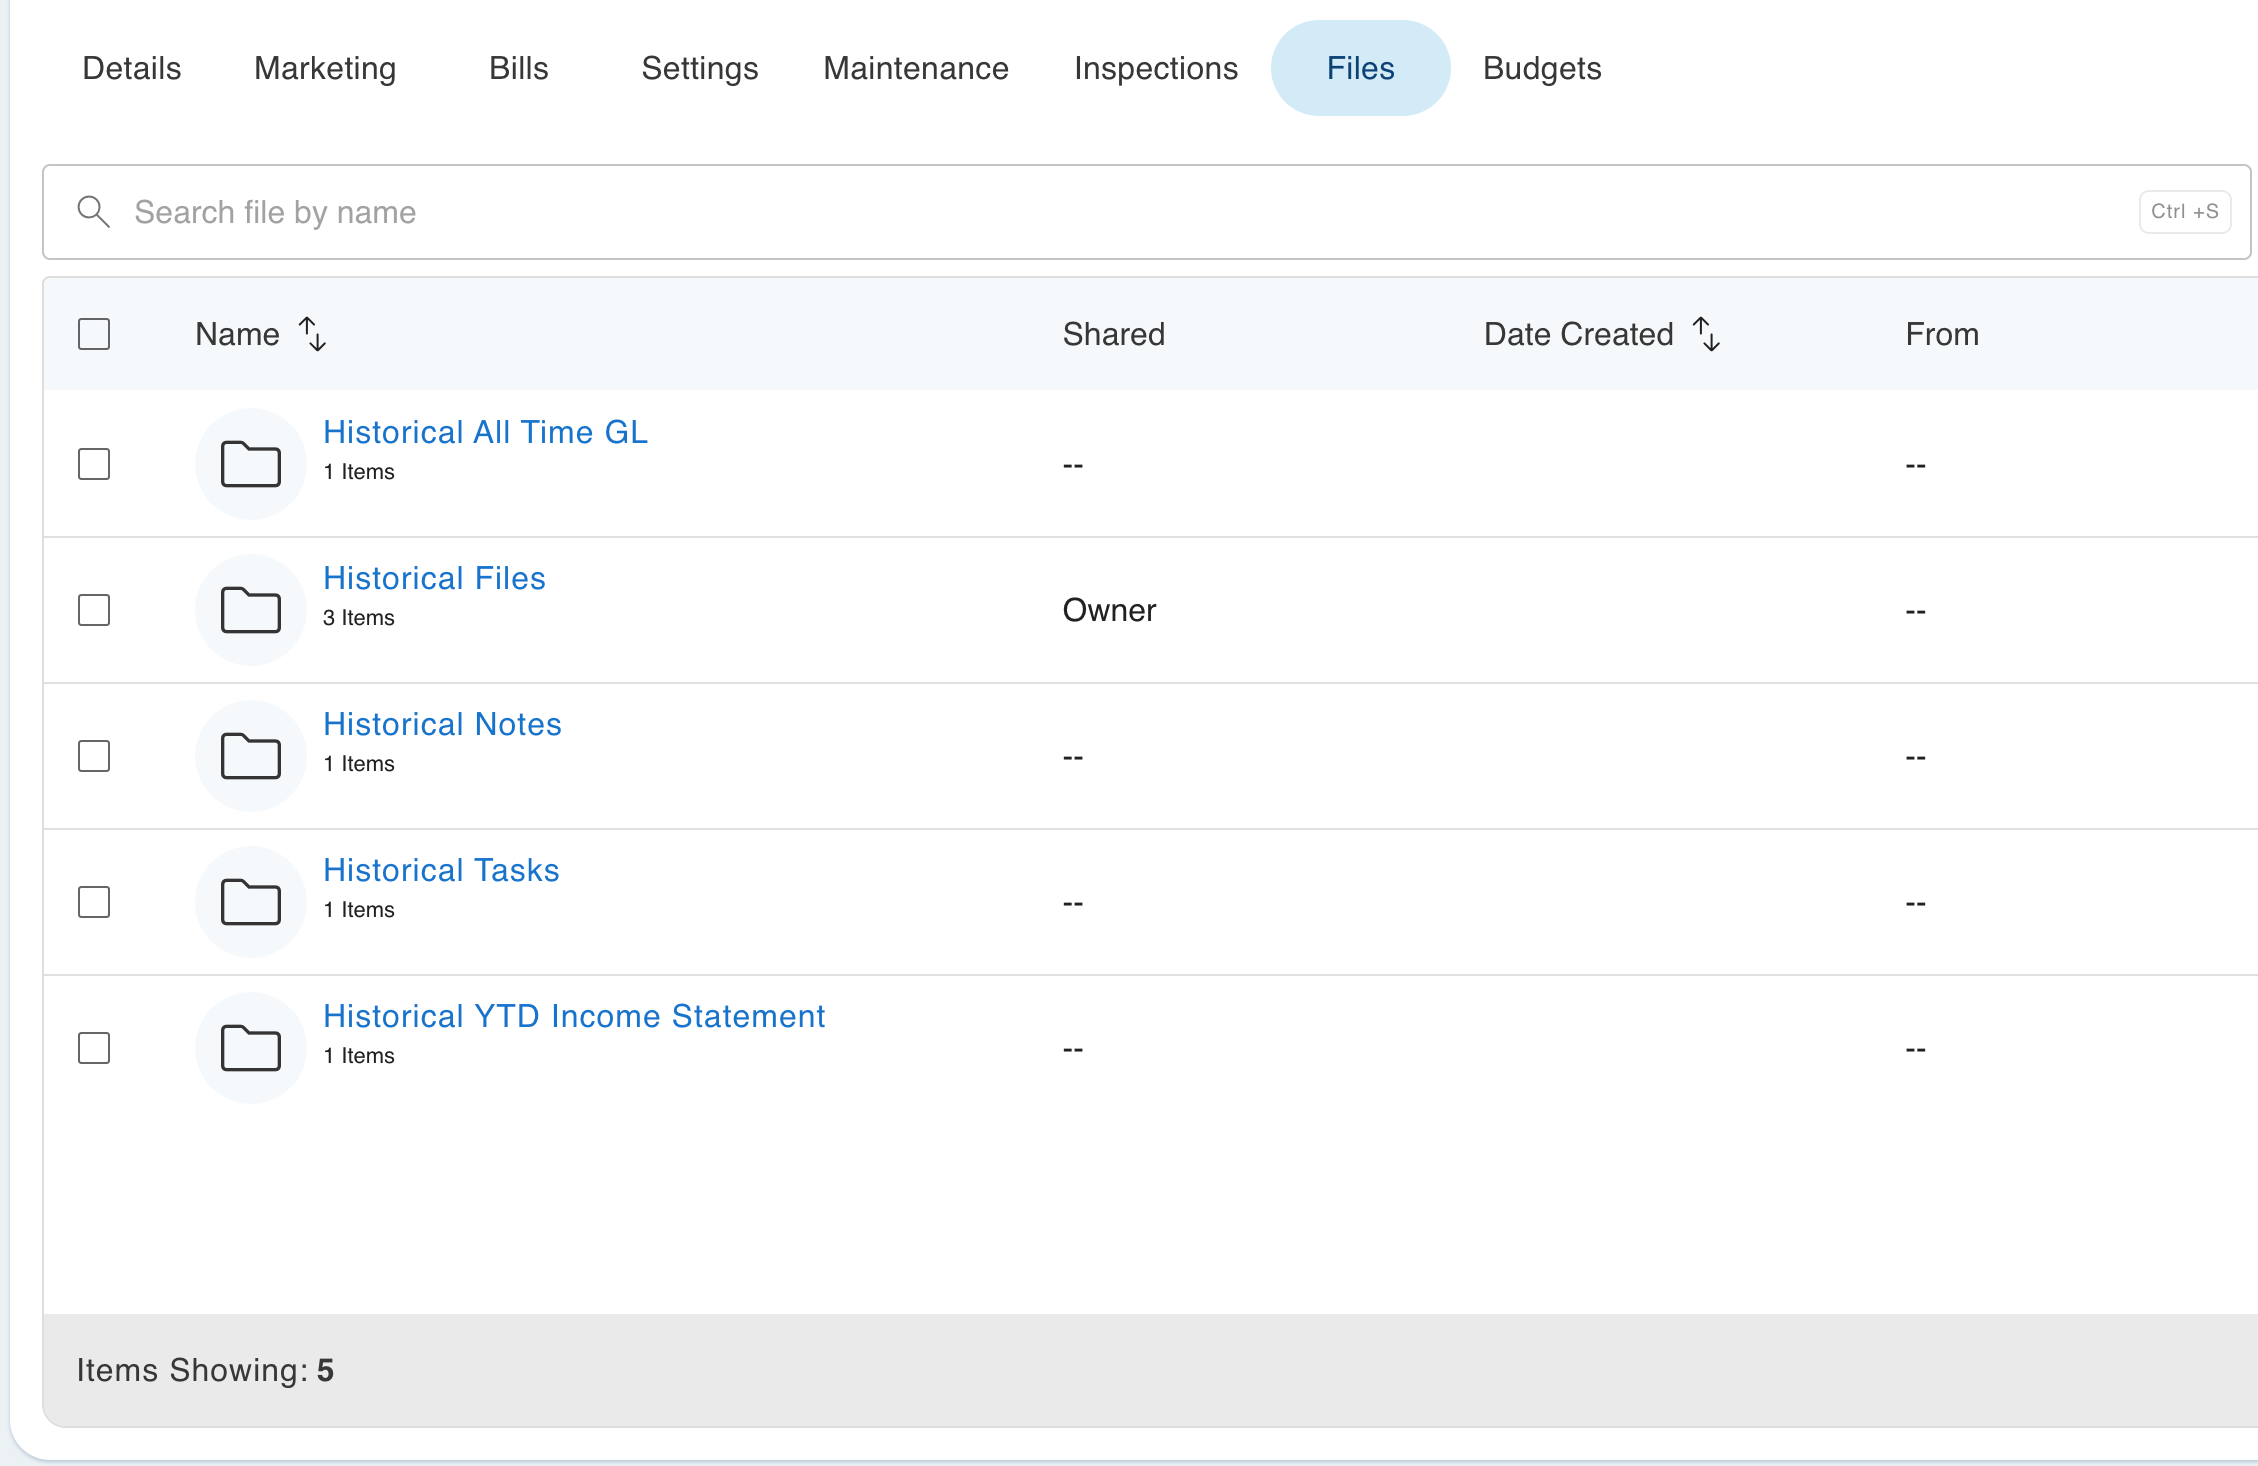Click the Items Showing: 5 status text
2258x1466 pixels.
point(205,1370)
